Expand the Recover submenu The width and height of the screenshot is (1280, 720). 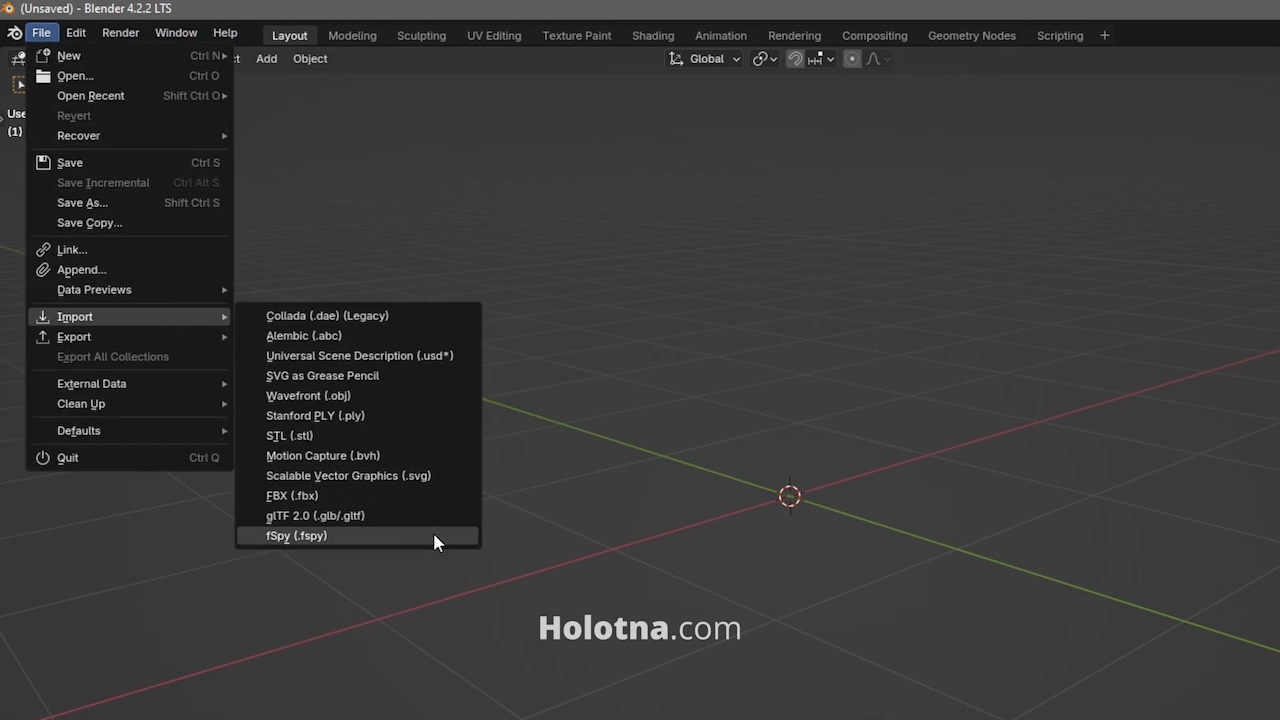coord(130,136)
